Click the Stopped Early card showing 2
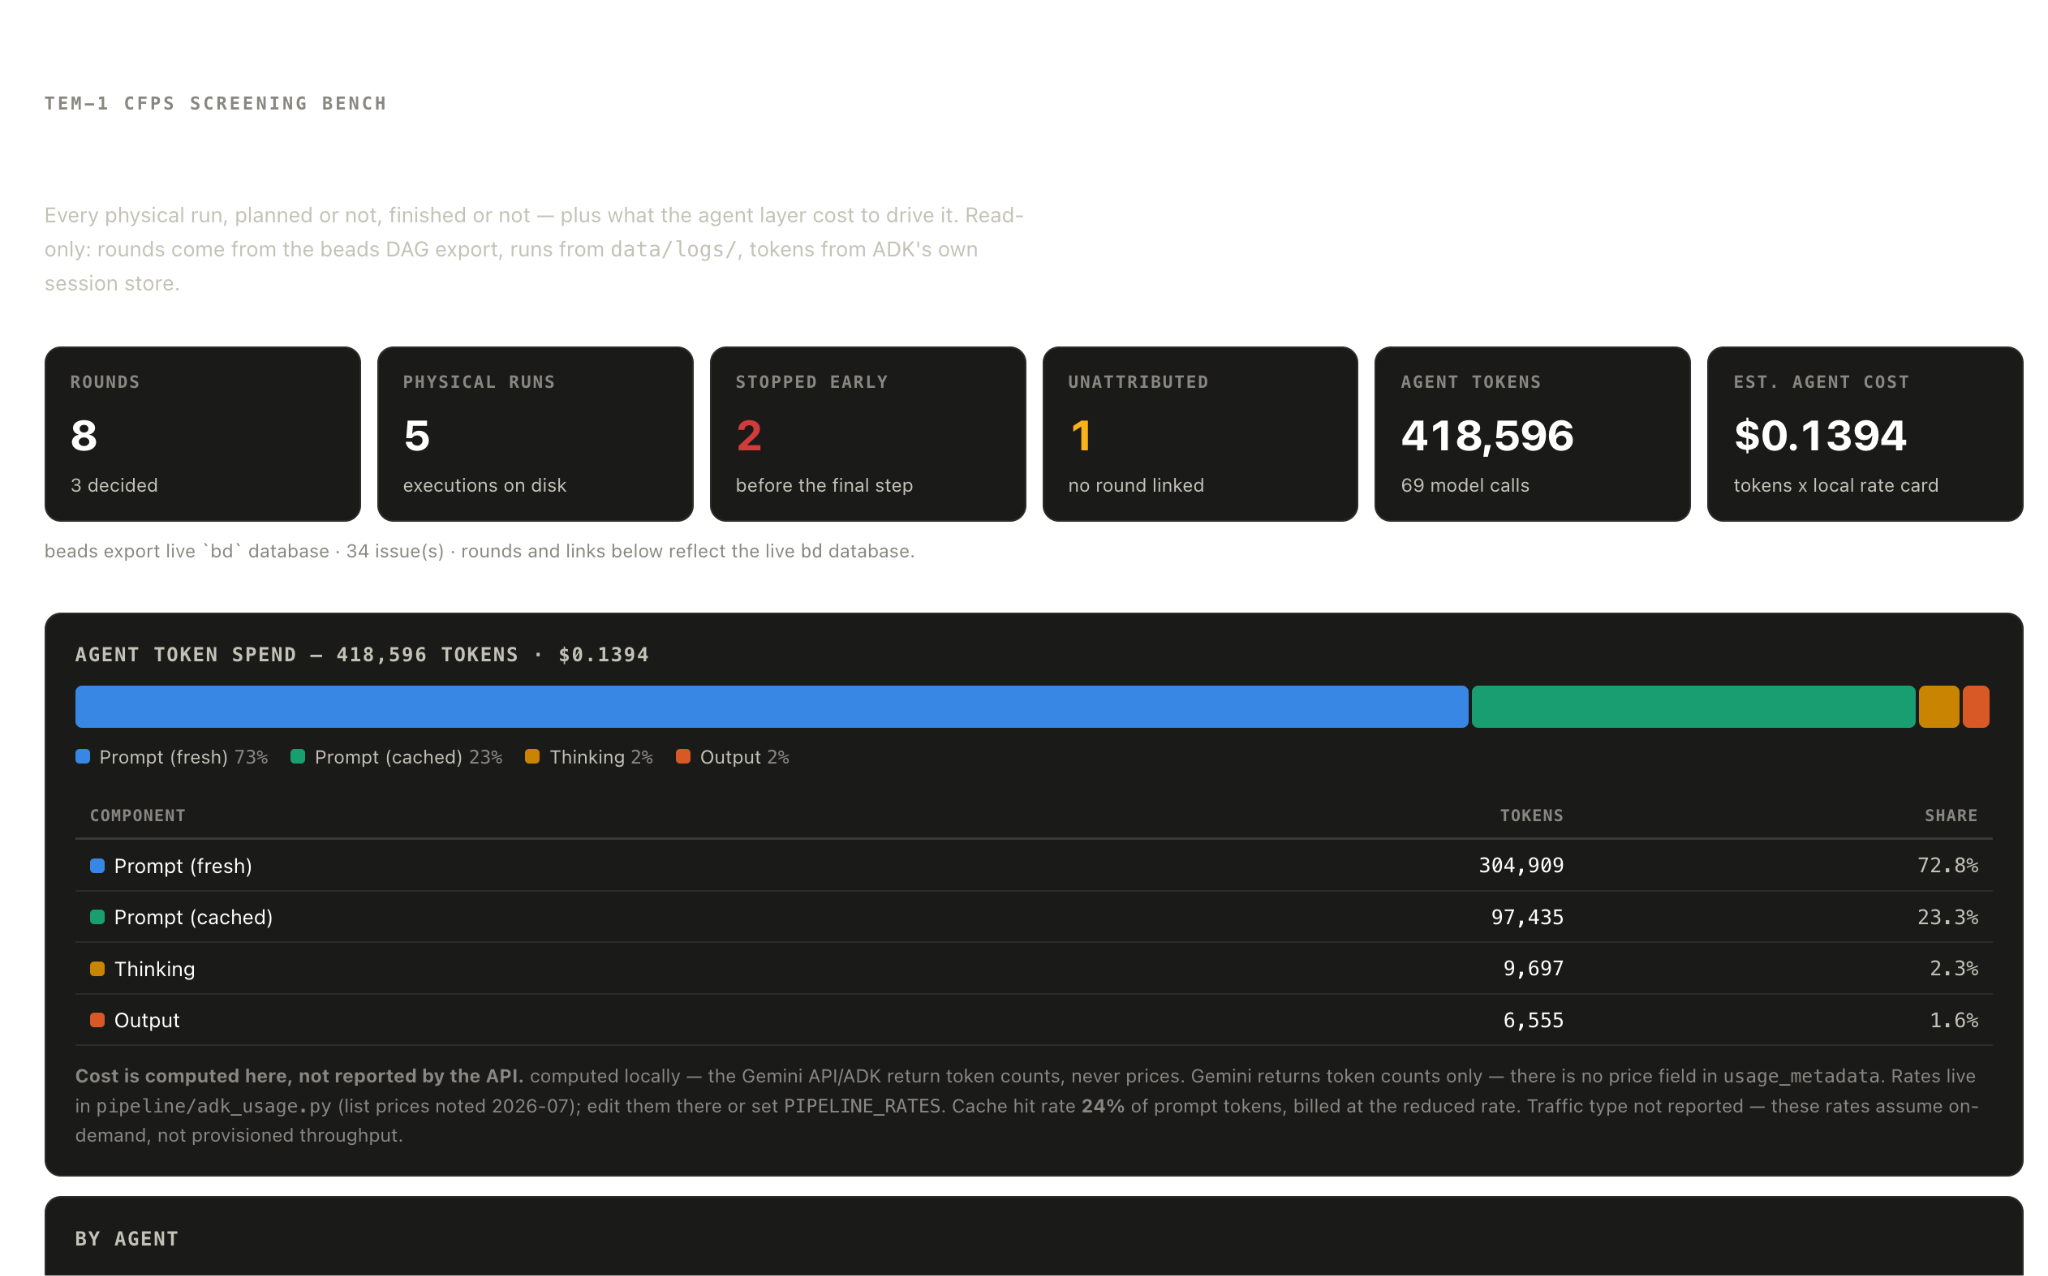2048x1276 pixels. point(868,434)
